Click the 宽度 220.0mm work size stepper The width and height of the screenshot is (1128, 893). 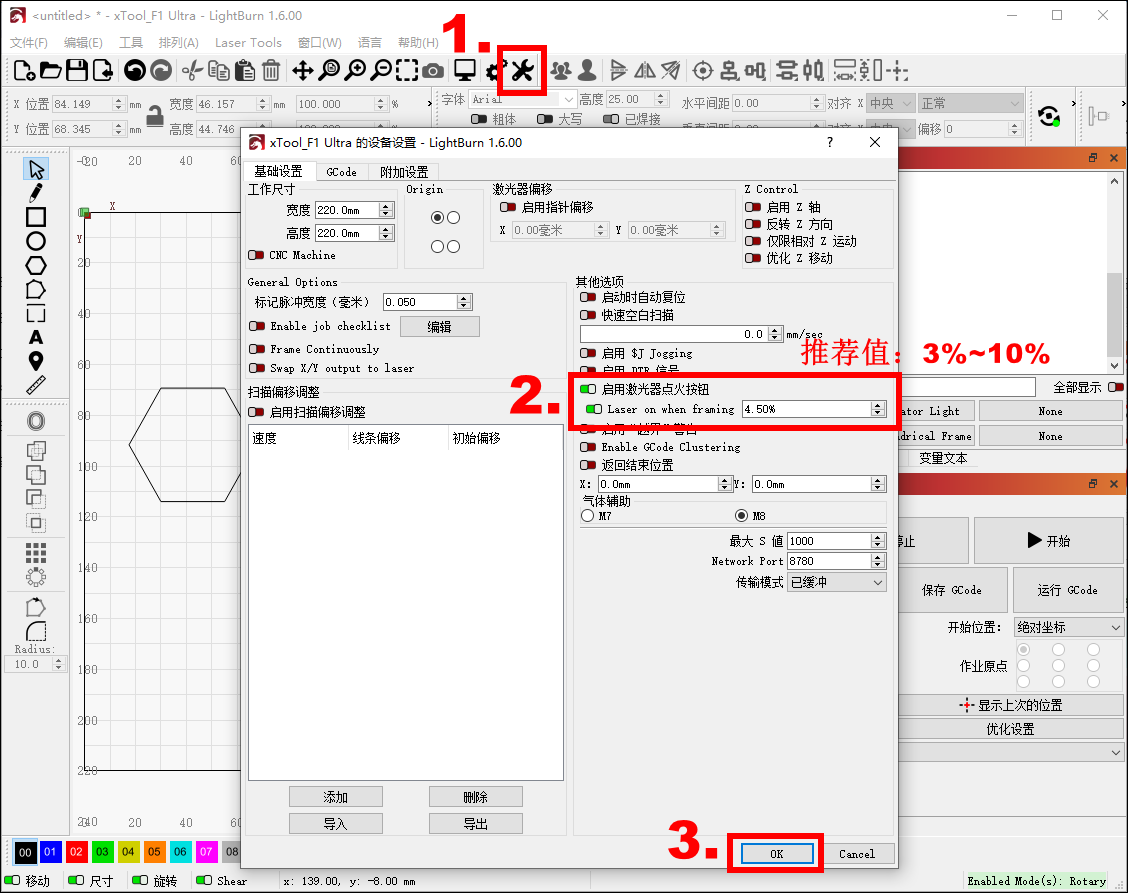tap(386, 210)
